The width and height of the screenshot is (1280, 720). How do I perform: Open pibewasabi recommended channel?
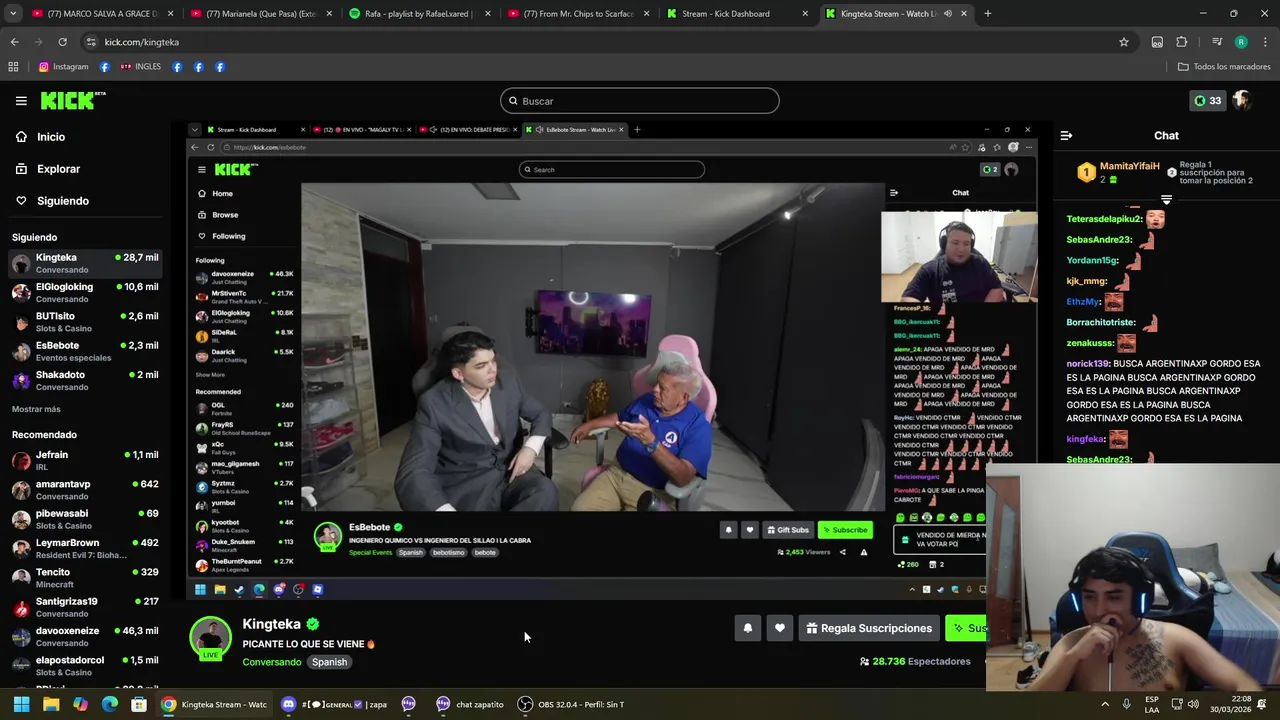(x=85, y=519)
